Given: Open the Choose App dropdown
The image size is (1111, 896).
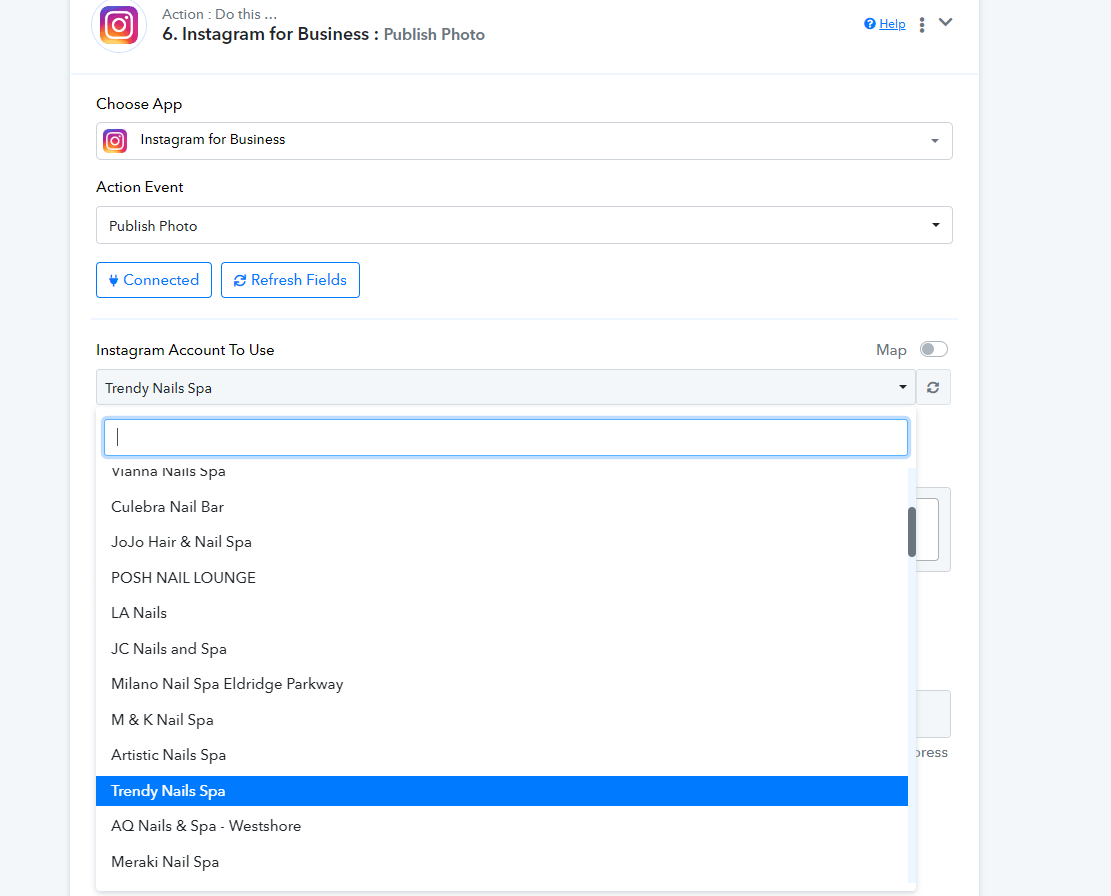Looking at the screenshot, I should click(x=524, y=141).
